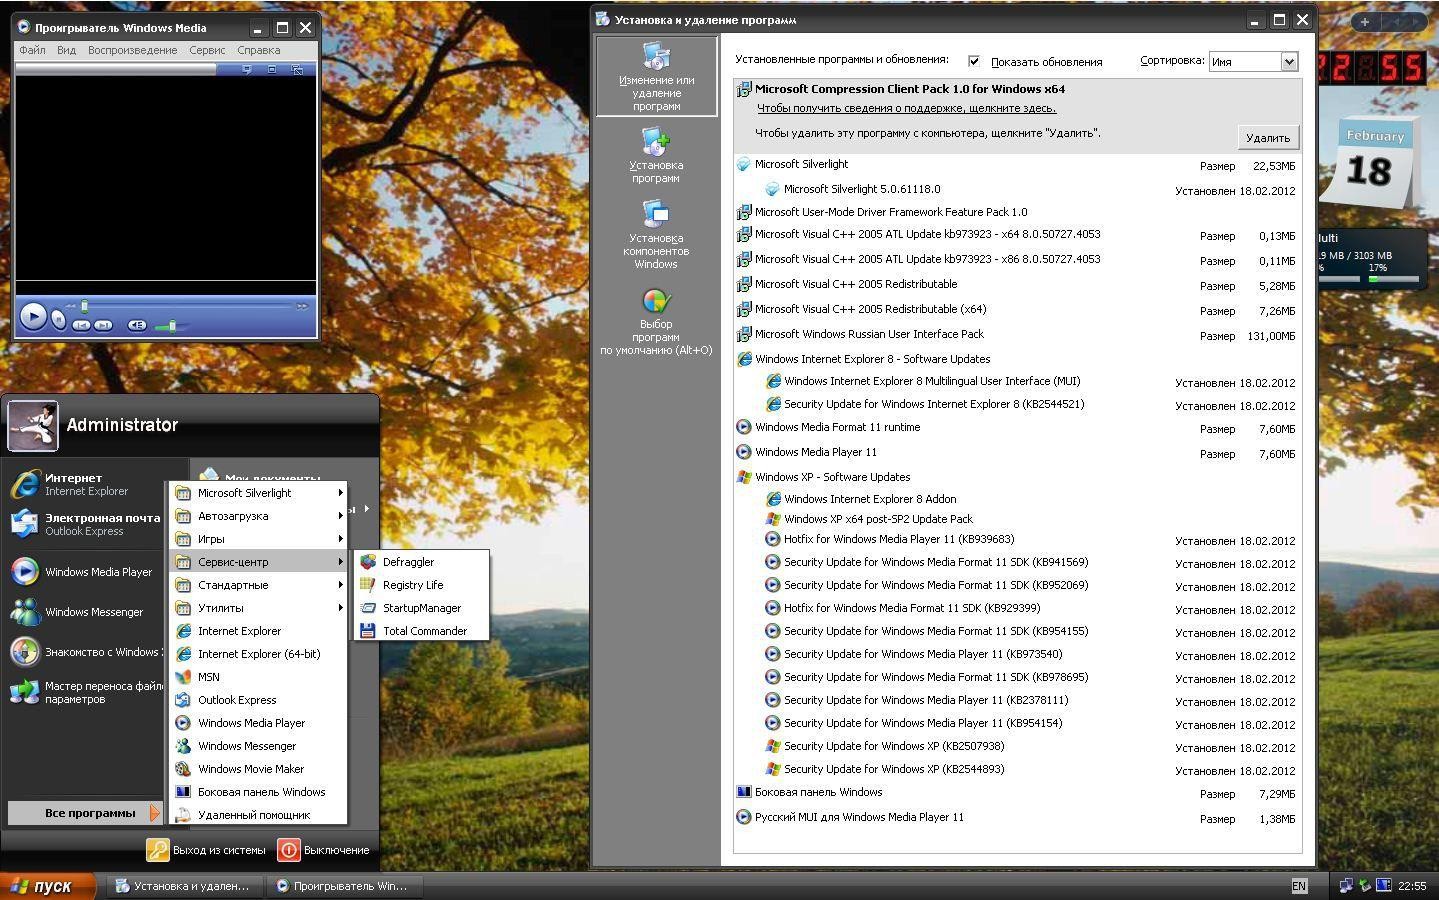
Task: Launch StartupManager from the submenu
Action: (x=421, y=608)
